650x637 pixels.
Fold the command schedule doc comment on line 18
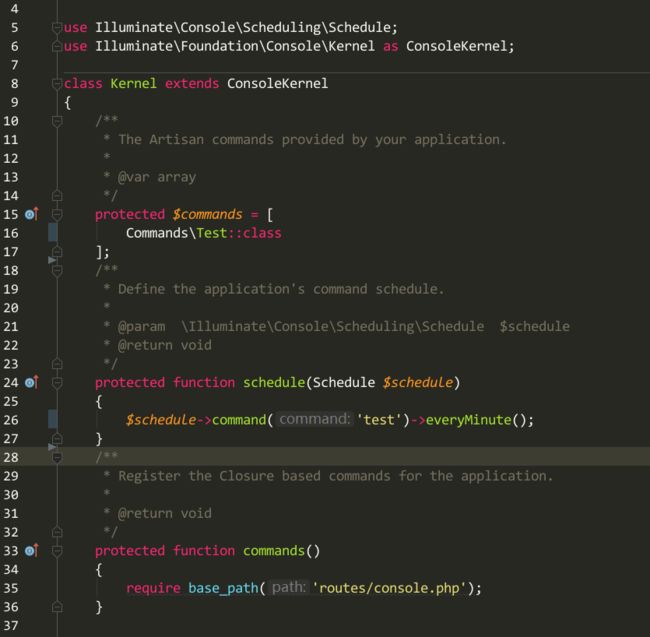(x=57, y=271)
